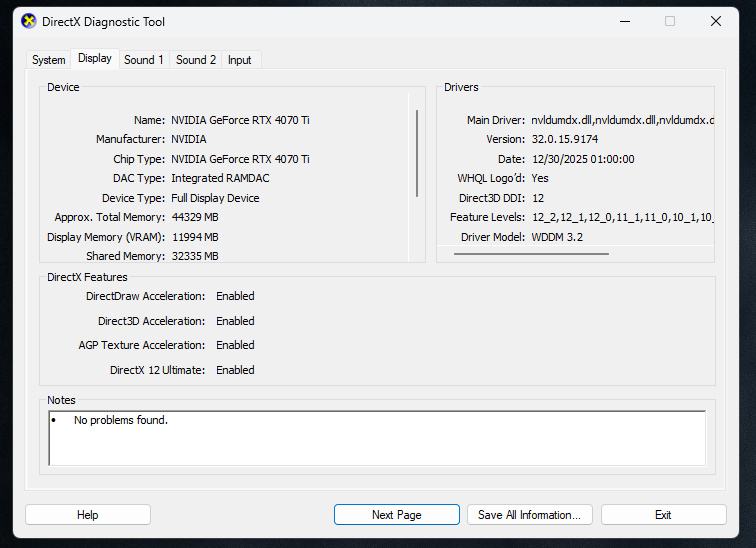
Task: Click the Integrated RAMDAC value
Action: pyautogui.click(x=220, y=178)
